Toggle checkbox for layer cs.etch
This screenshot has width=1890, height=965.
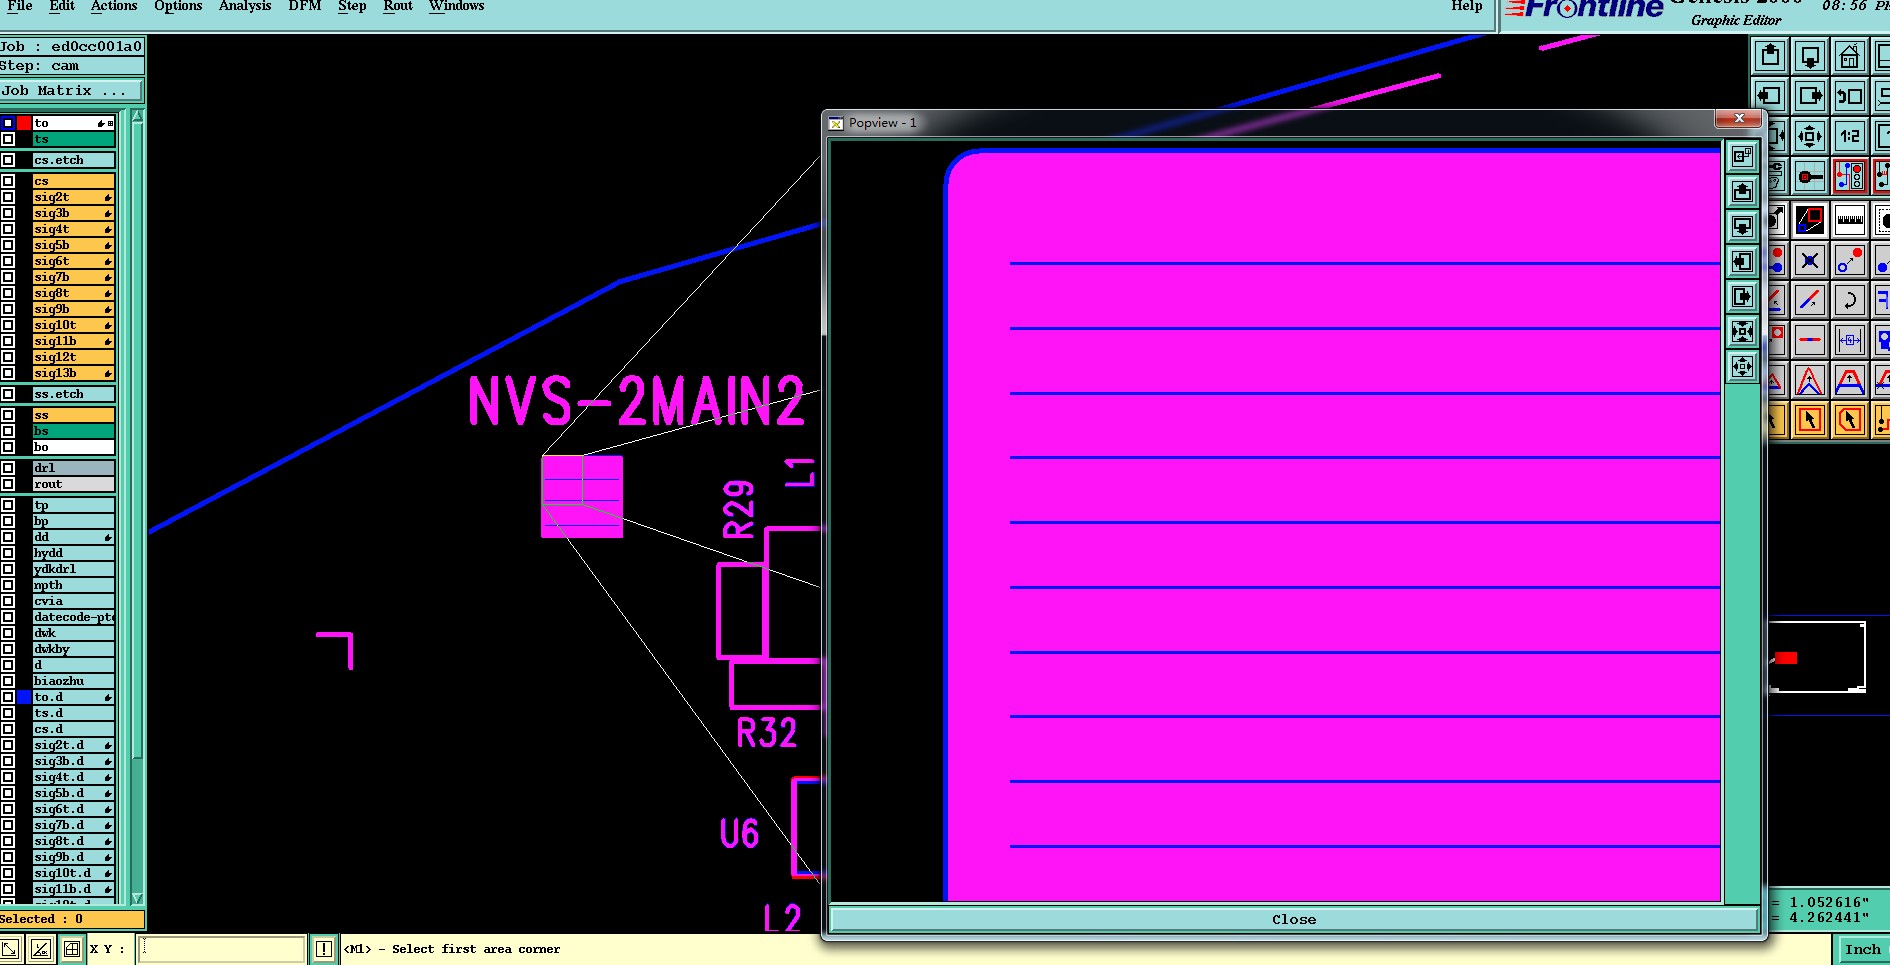click(x=8, y=160)
